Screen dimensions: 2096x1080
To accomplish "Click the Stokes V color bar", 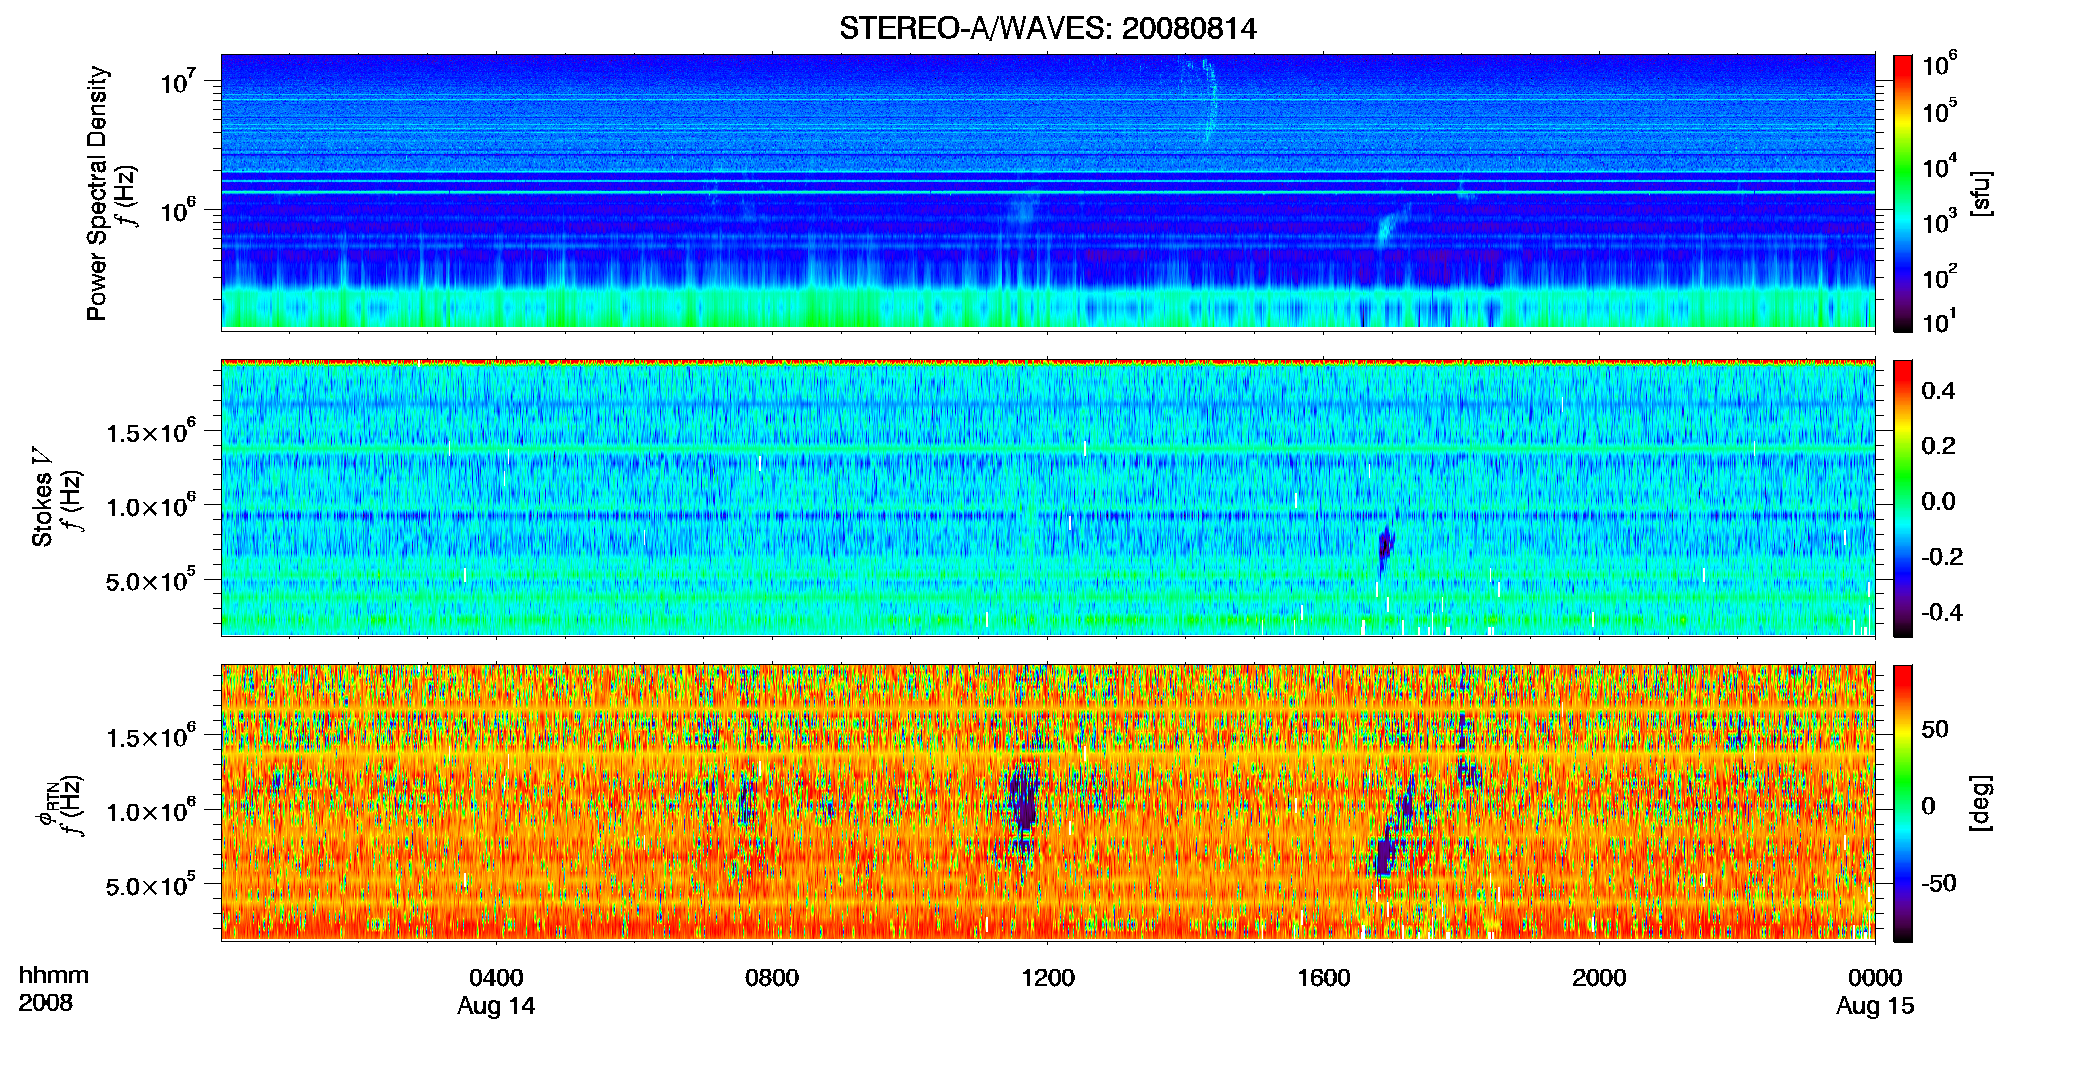I will 1903,498.
